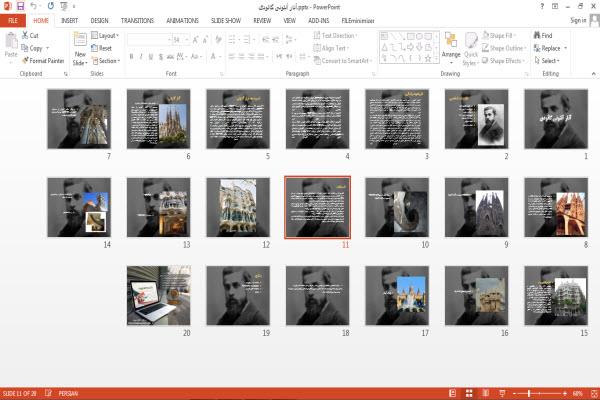Screen dimensions: 600x400
Task: Click zoom in plus button
Action: coord(564,393)
